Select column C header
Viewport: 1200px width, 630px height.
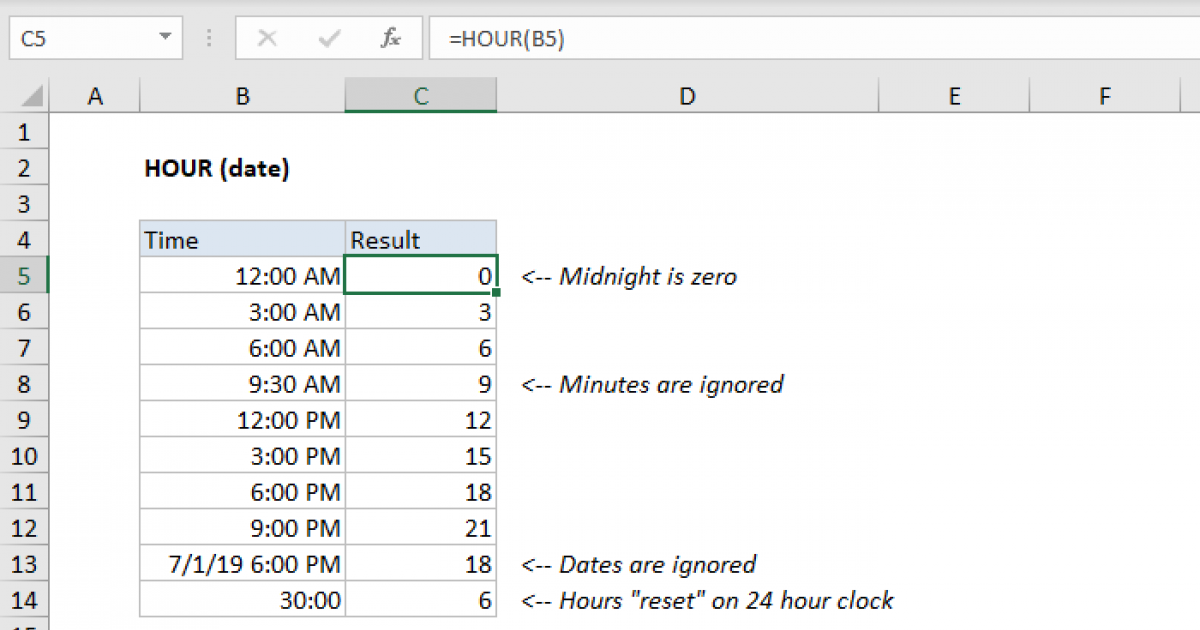click(420, 95)
